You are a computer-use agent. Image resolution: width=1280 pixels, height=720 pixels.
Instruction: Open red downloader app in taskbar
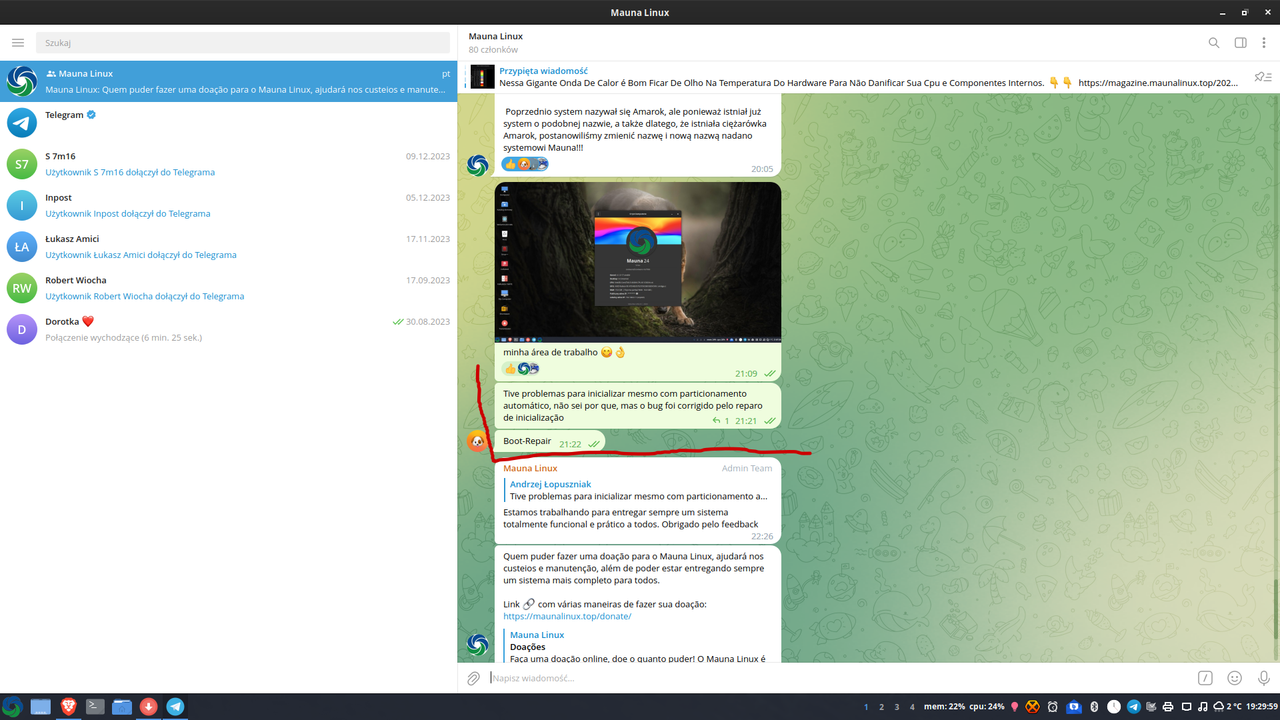(148, 707)
